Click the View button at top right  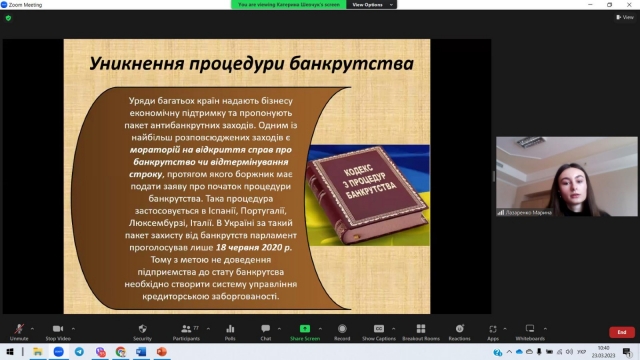[625, 17]
